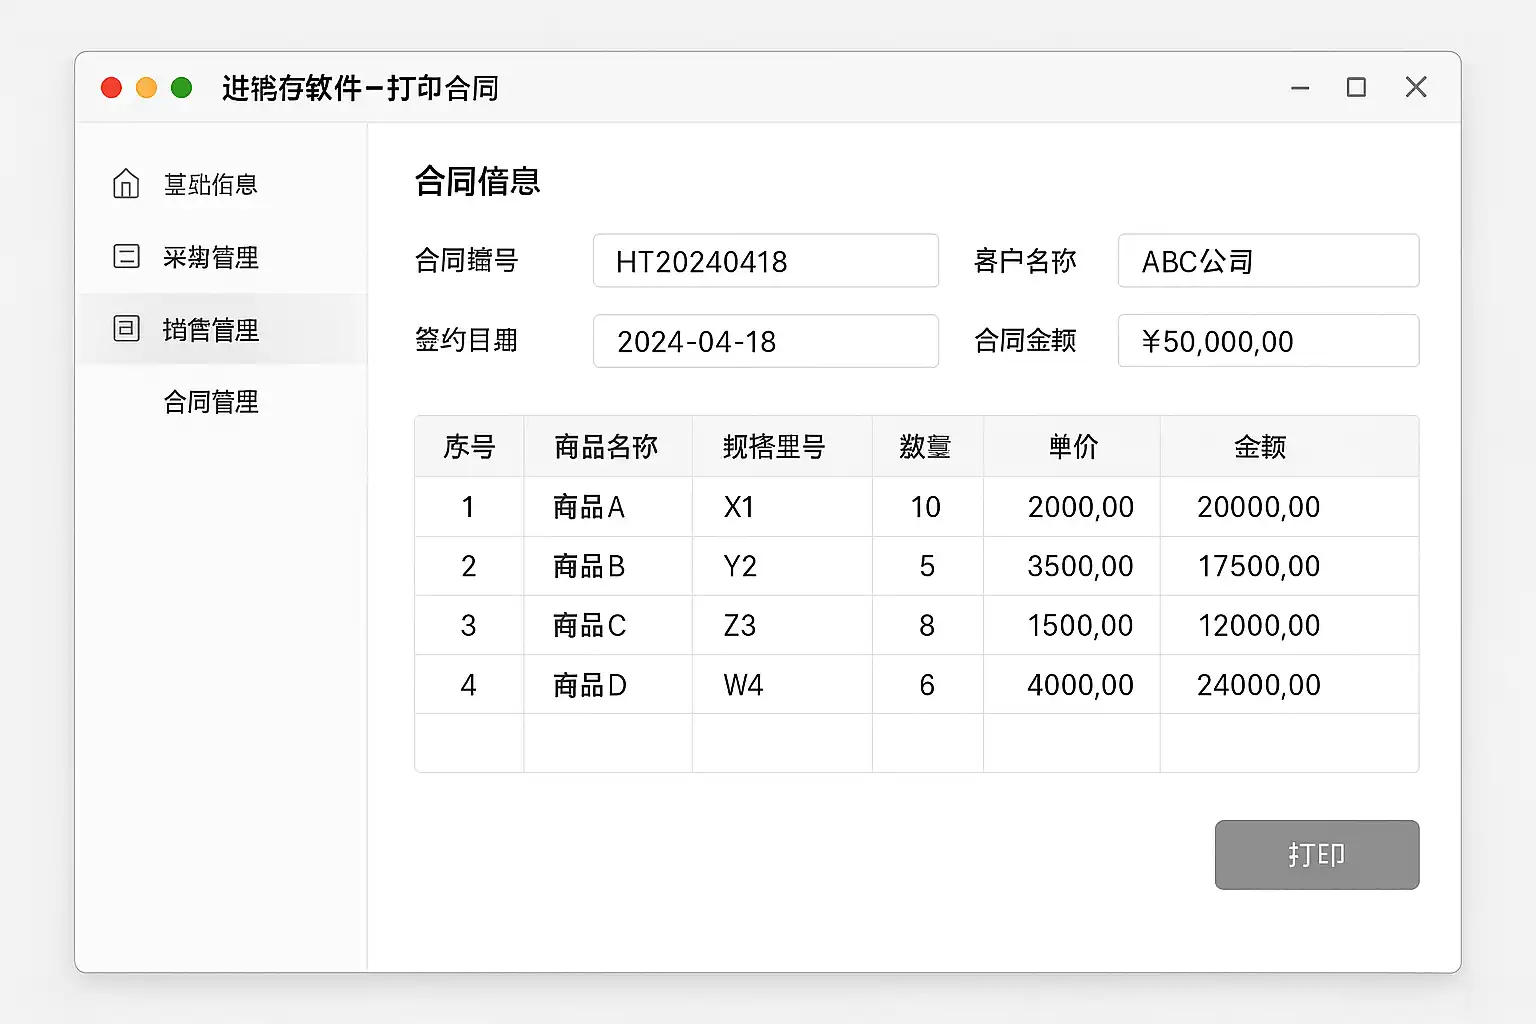Maximize the window using the square button
The width and height of the screenshot is (1536, 1024).
[1356, 88]
